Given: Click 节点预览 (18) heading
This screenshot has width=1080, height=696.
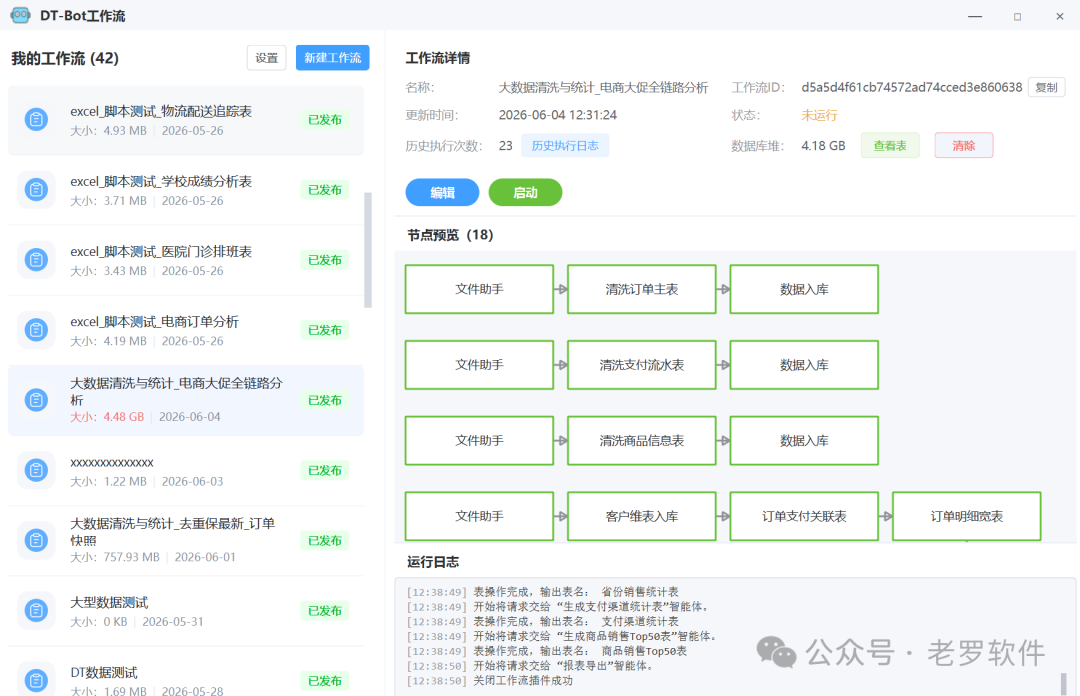Looking at the screenshot, I should tap(450, 235).
